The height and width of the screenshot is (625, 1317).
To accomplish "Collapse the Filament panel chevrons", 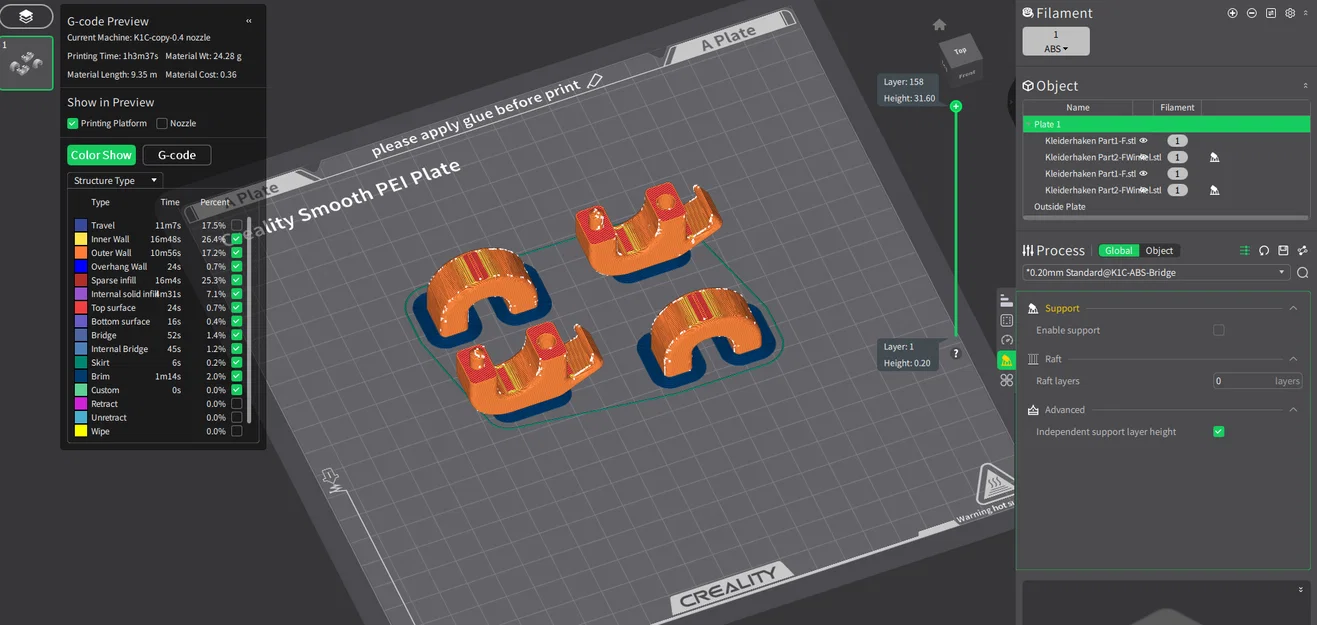I will [x=1305, y=13].
